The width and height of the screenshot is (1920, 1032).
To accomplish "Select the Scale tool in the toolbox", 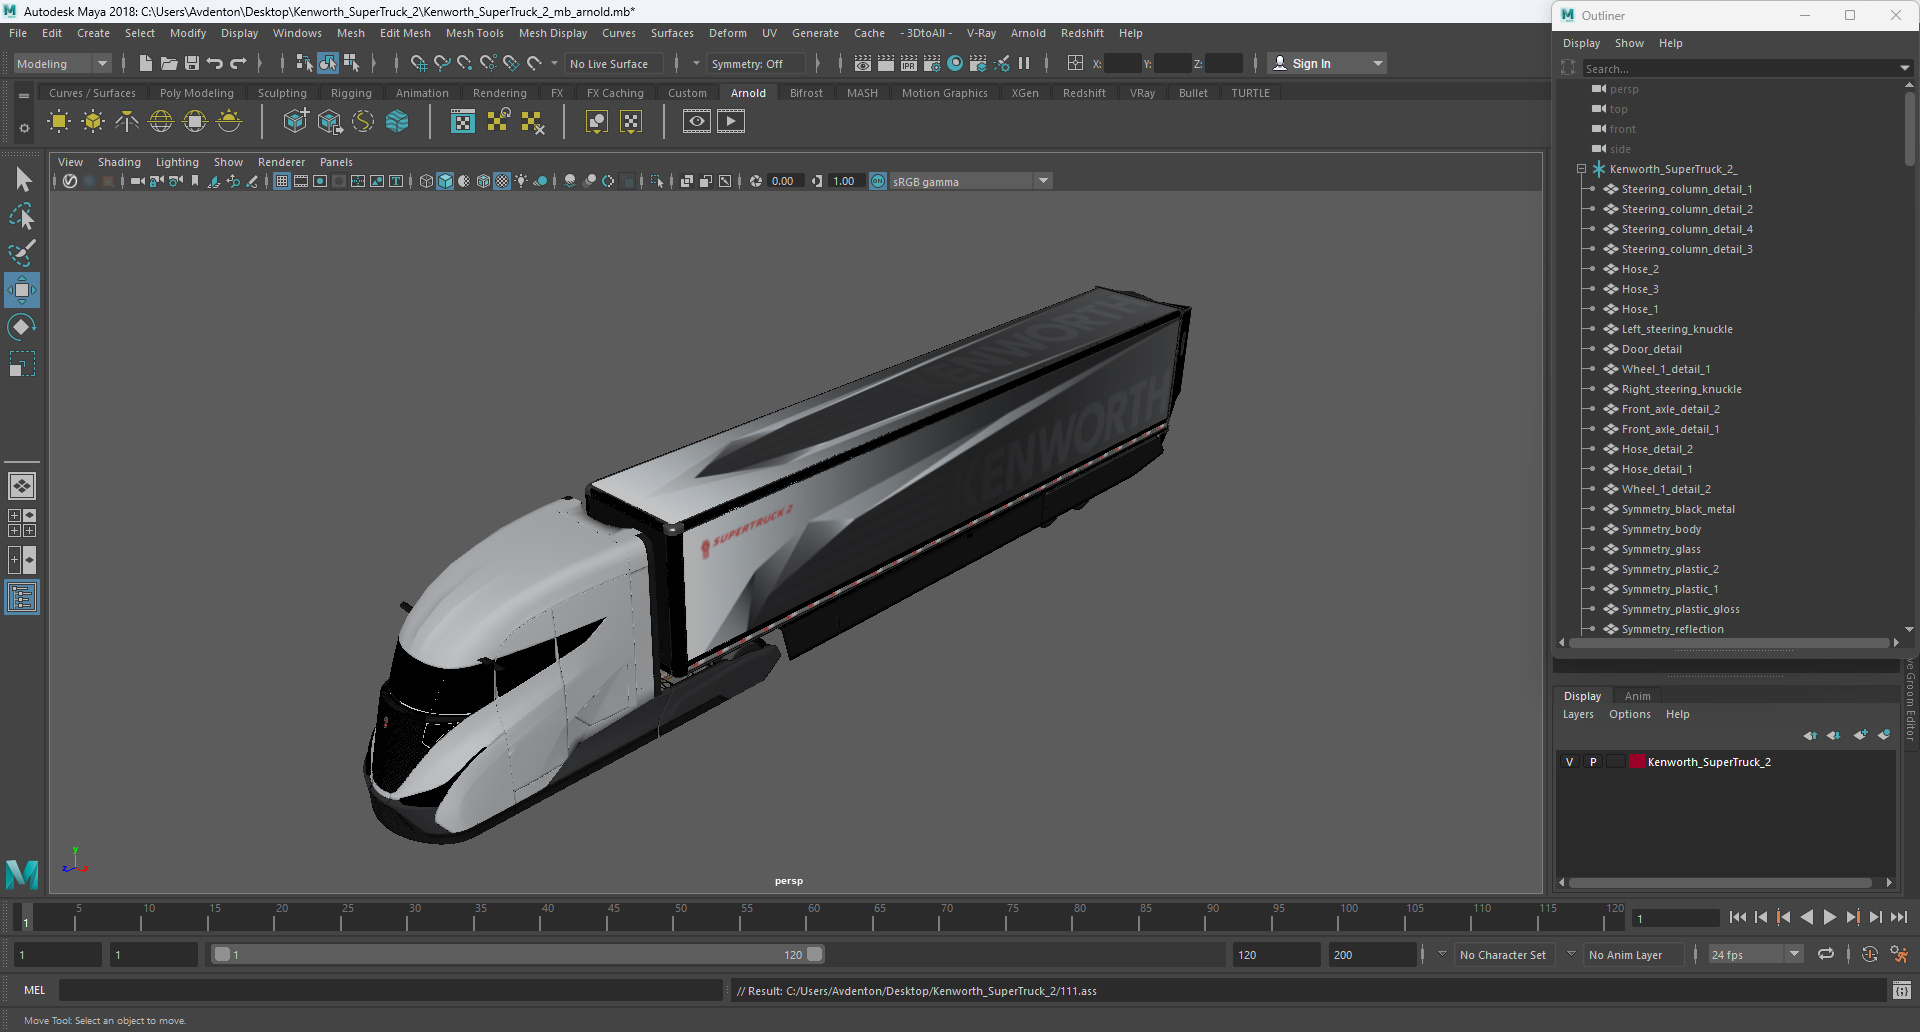I will (x=22, y=364).
